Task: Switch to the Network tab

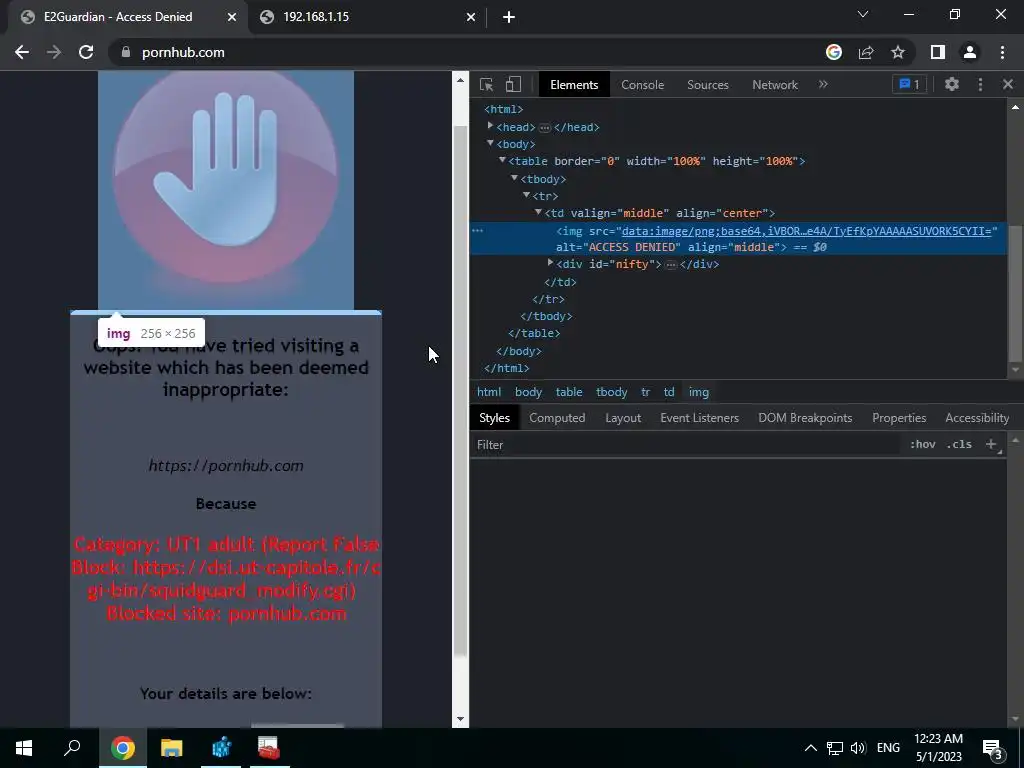Action: (775, 85)
